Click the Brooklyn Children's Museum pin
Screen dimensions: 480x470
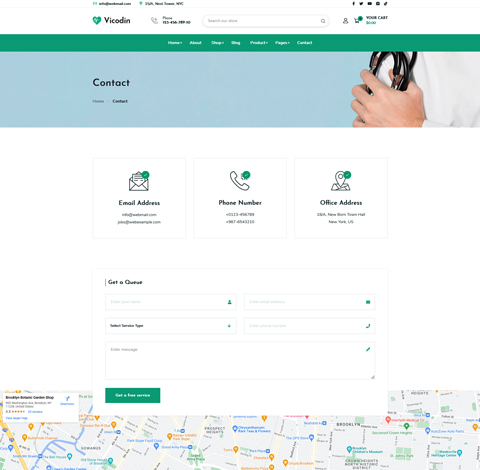click(349, 449)
